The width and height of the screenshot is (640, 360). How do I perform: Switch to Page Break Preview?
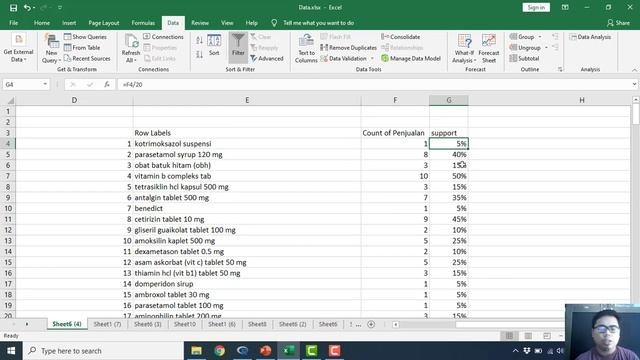pos(547,336)
